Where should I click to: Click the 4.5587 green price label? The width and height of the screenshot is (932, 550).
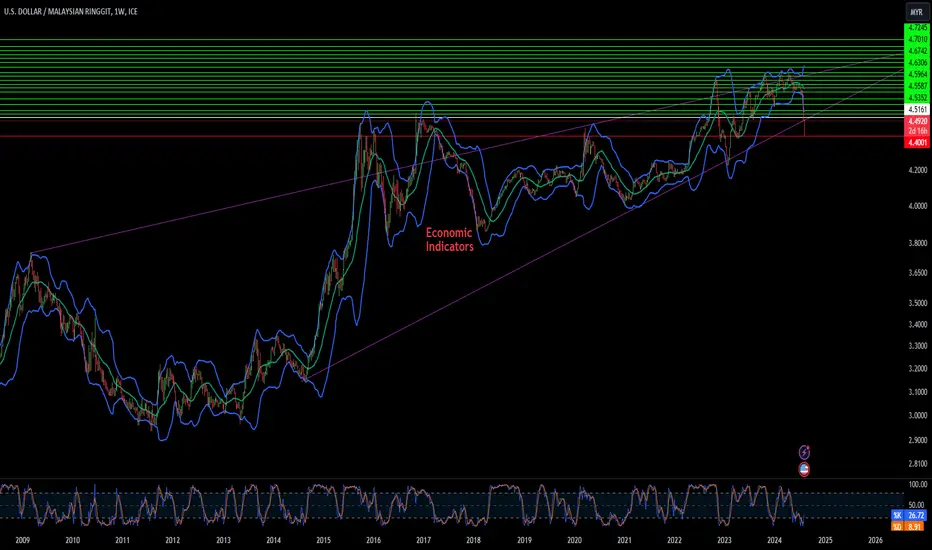[x=917, y=86]
